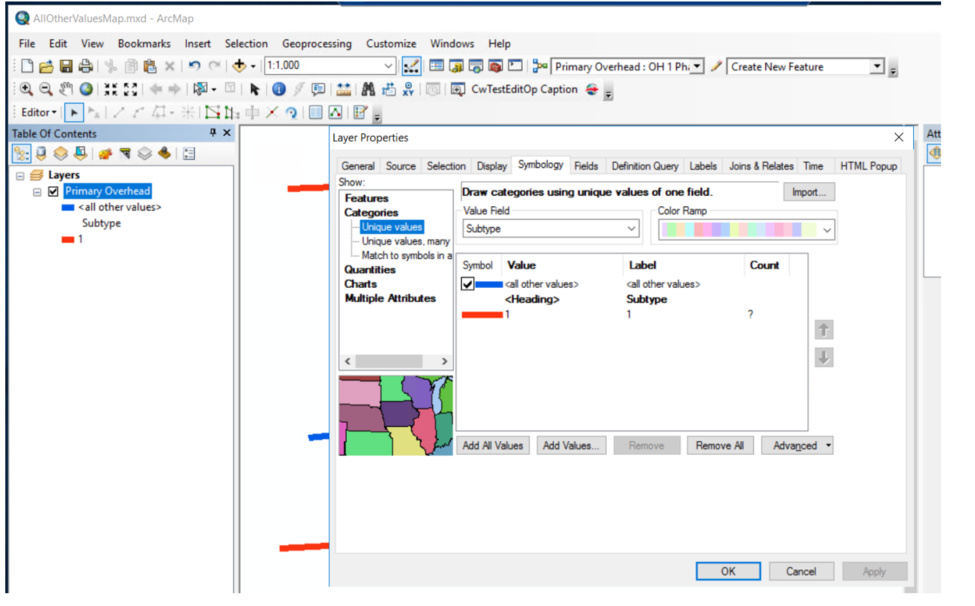The height and width of the screenshot is (606, 975).
Task: Open the Attributes table icon in Editor toolbar
Action: pos(316,112)
